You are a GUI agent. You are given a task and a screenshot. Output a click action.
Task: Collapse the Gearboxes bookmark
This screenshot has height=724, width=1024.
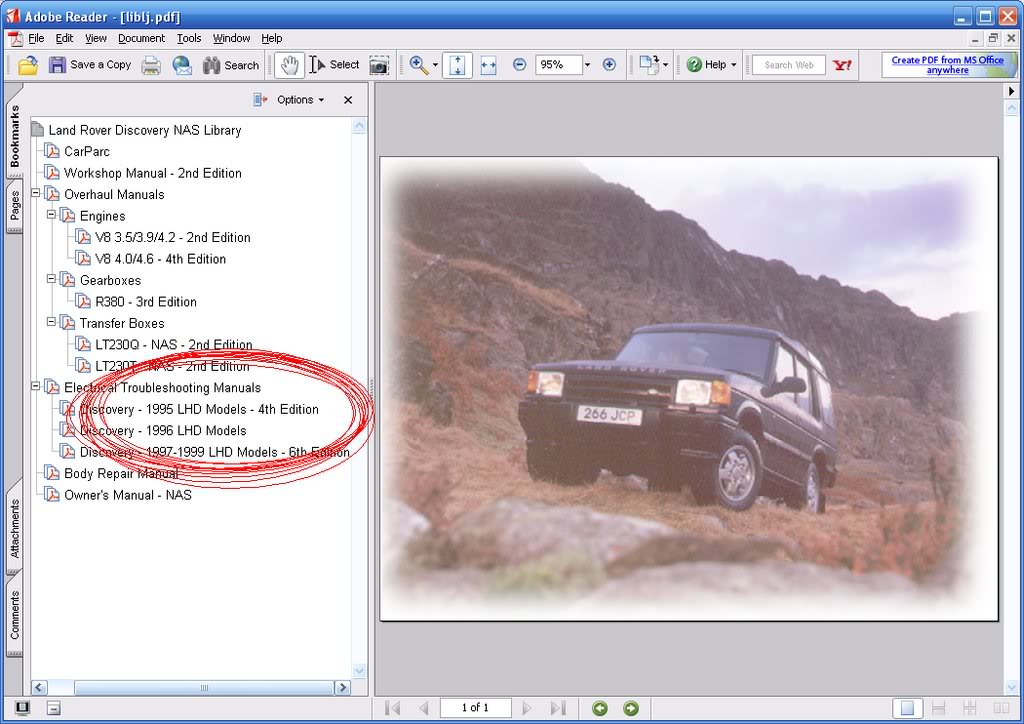pos(52,279)
